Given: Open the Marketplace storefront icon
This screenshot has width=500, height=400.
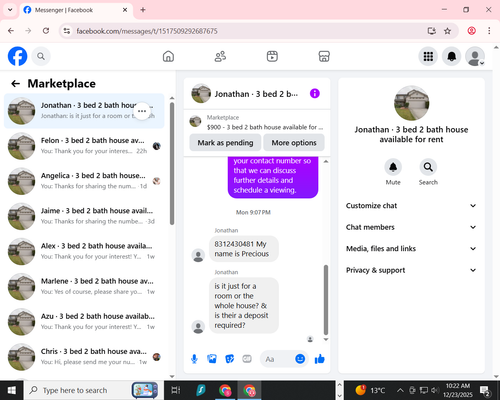Looking at the screenshot, I should 324,56.
